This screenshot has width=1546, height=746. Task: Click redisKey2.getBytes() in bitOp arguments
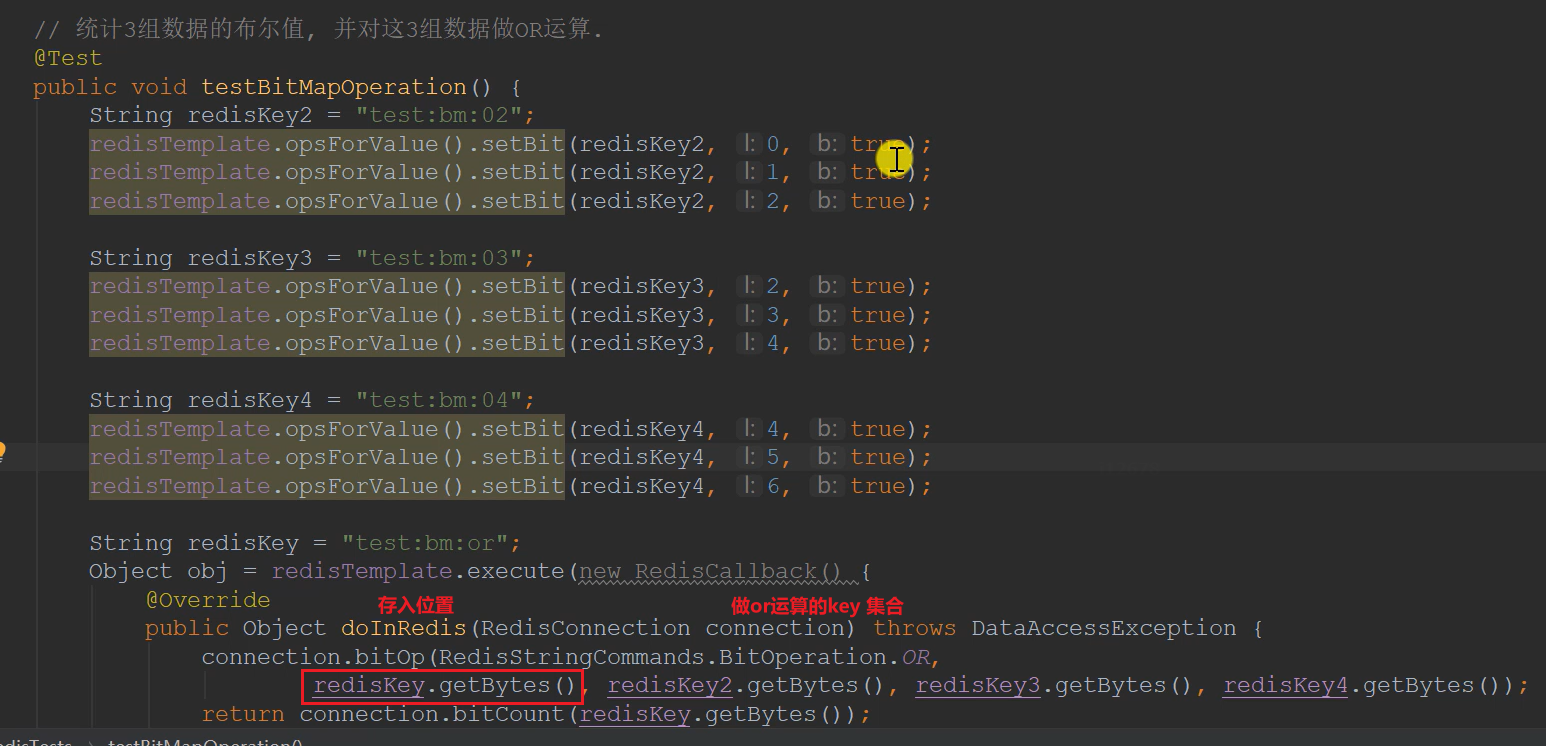[x=747, y=686]
